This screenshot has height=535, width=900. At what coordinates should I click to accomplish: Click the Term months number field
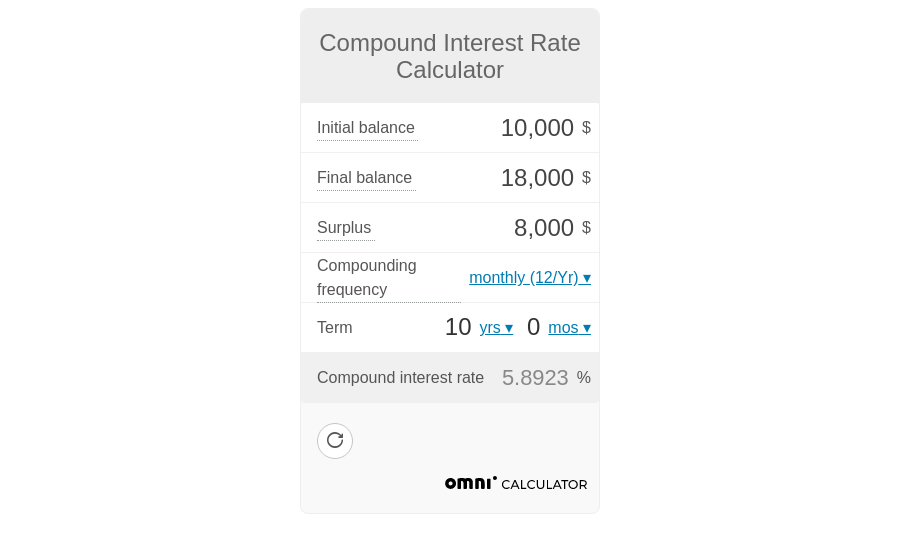pos(533,328)
